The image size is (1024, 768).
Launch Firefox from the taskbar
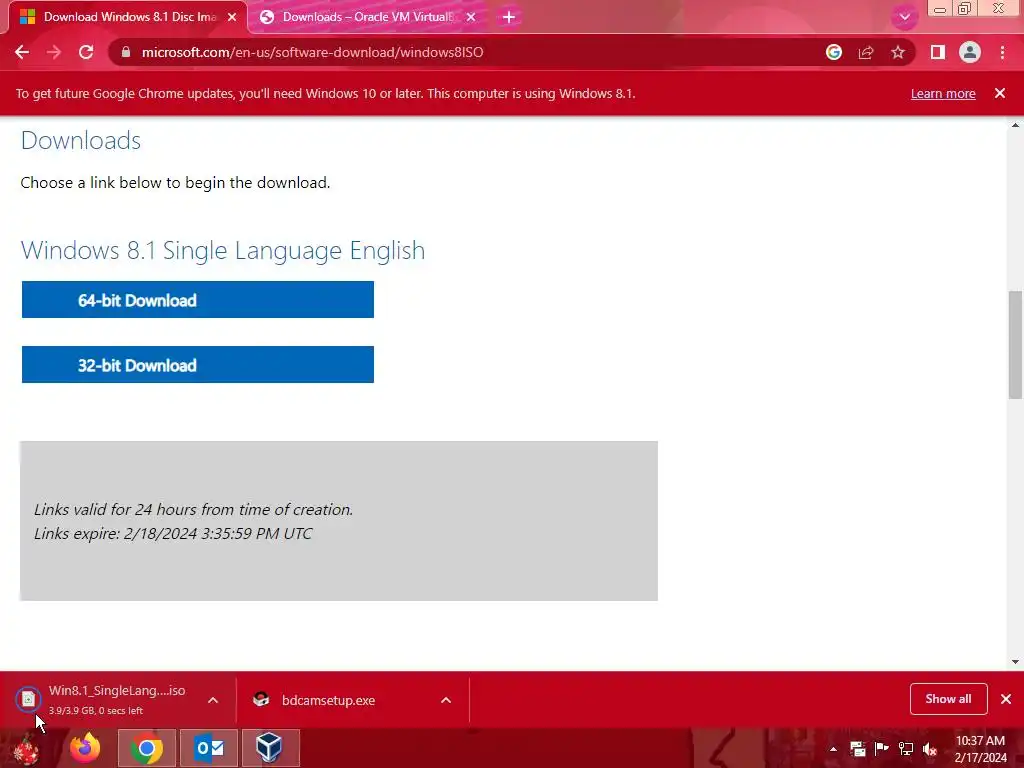[x=86, y=748]
